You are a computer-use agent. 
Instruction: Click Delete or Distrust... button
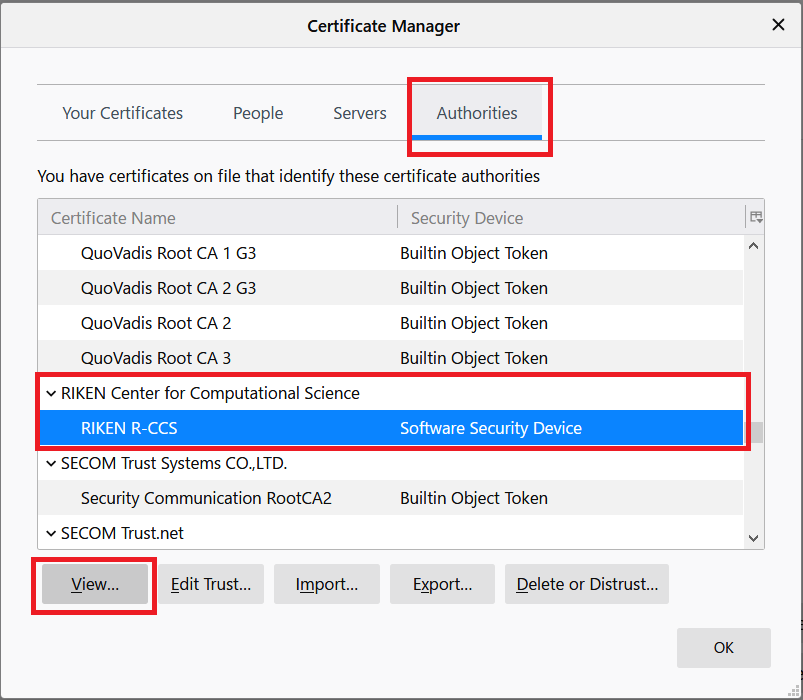click(x=587, y=585)
